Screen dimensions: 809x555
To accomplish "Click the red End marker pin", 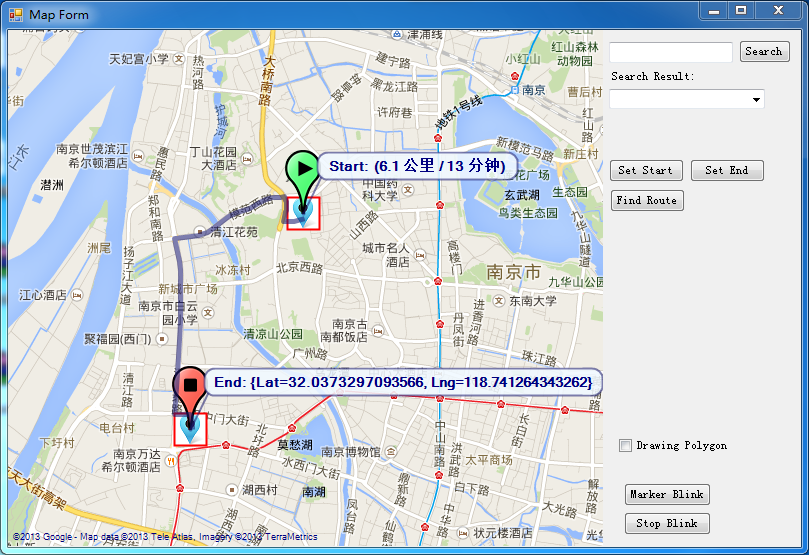I will [190, 393].
